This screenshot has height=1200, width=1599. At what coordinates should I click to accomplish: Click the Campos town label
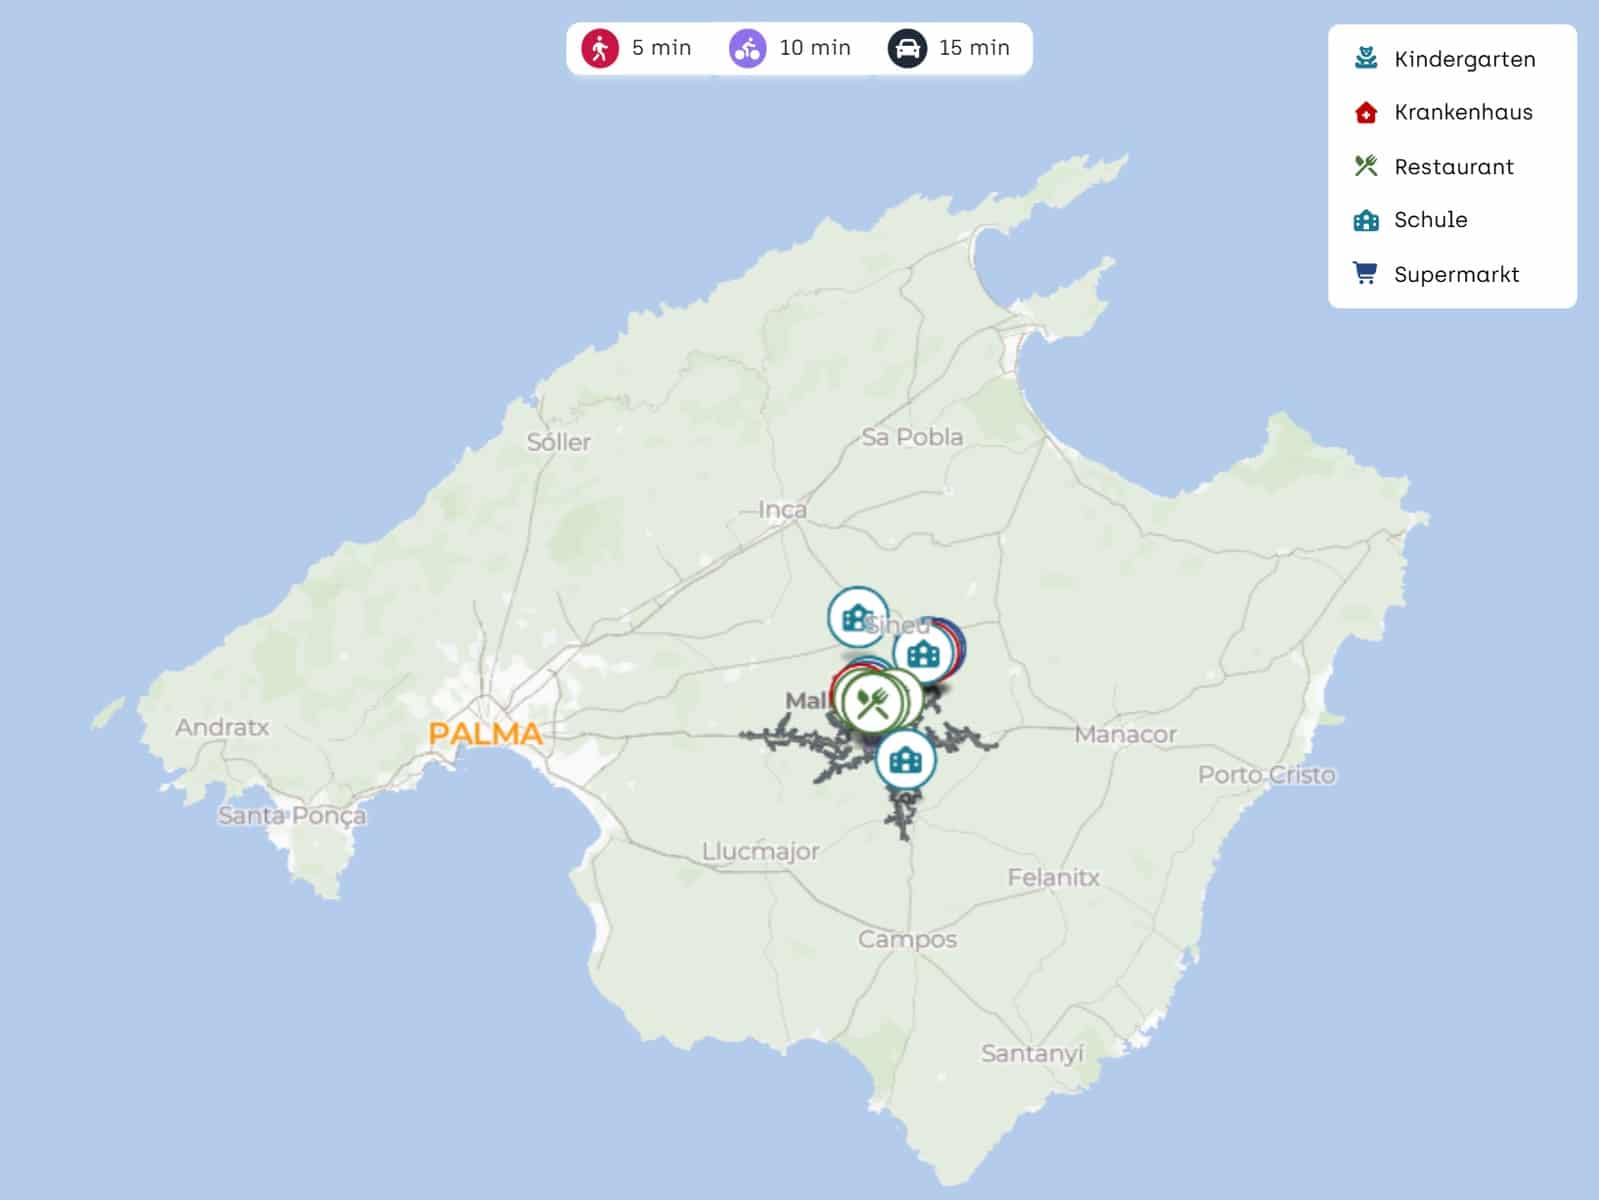[907, 939]
